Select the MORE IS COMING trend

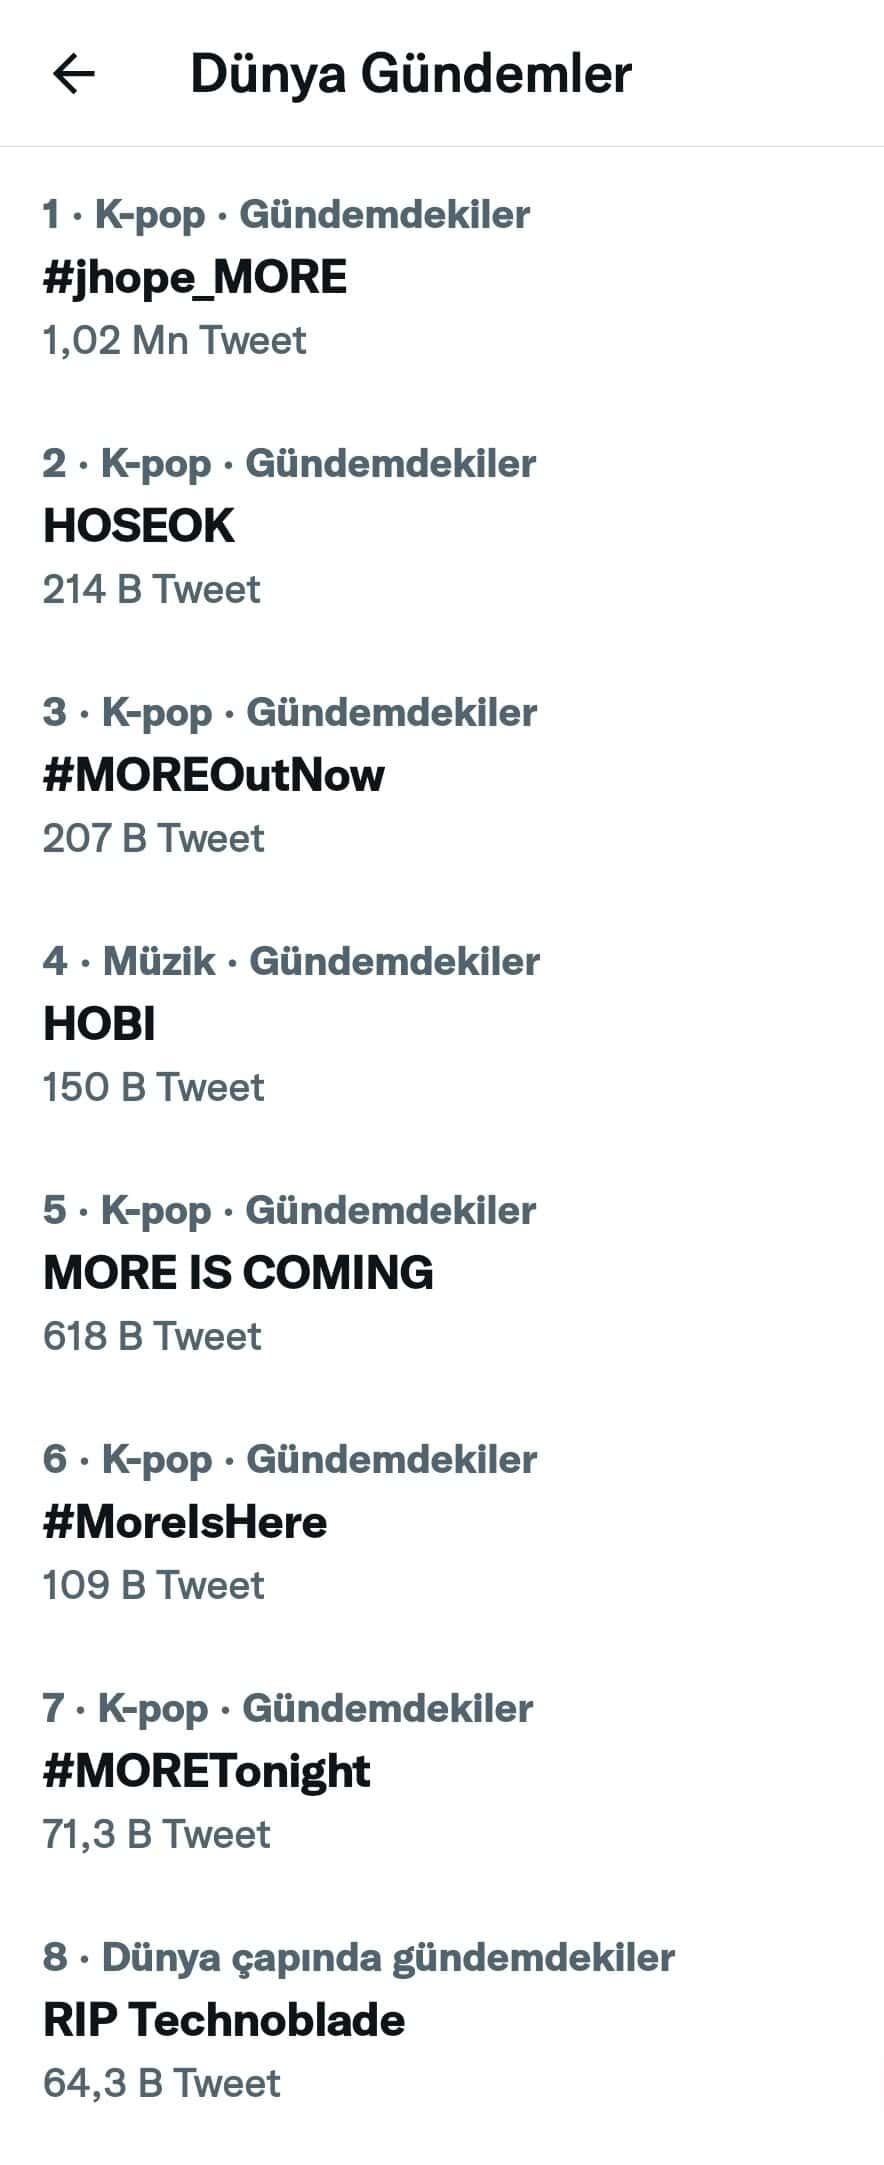[238, 1273]
